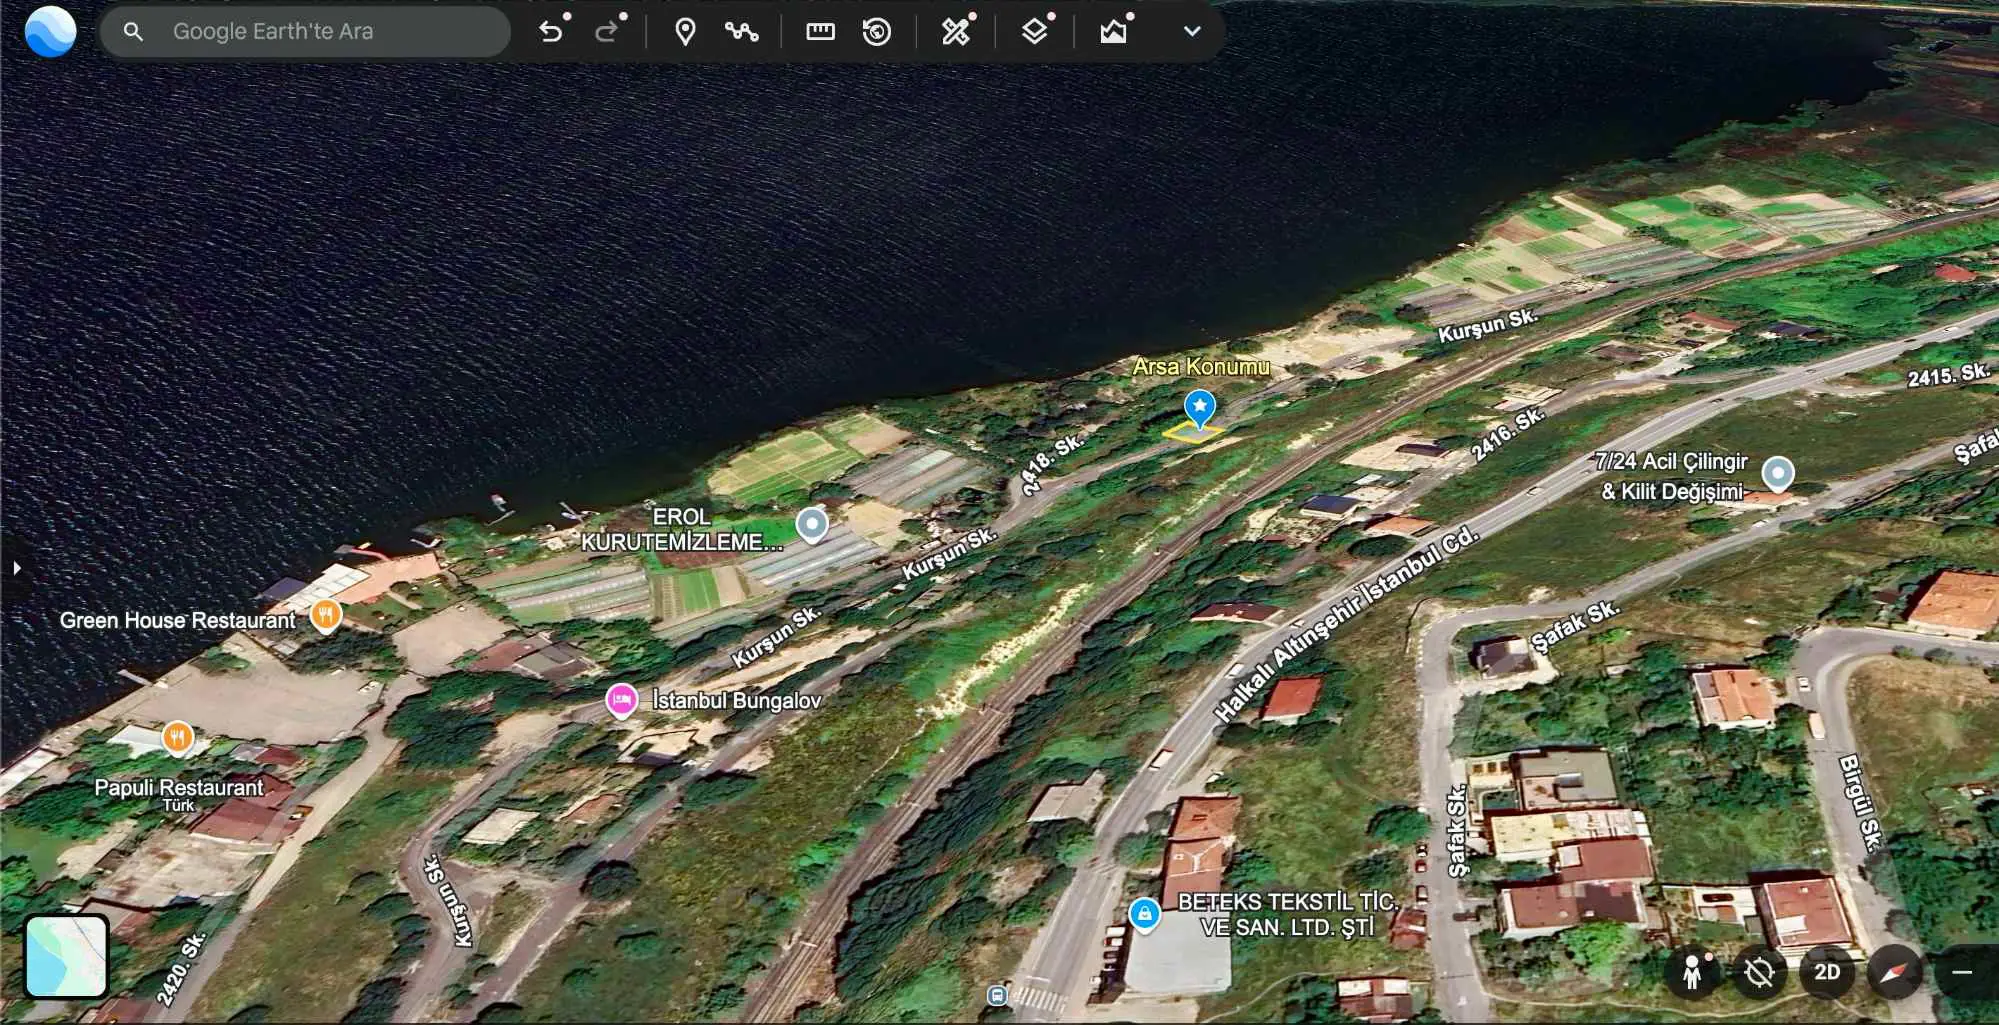
Task: Expand the collapsed left side panel
Action: (x=16, y=568)
